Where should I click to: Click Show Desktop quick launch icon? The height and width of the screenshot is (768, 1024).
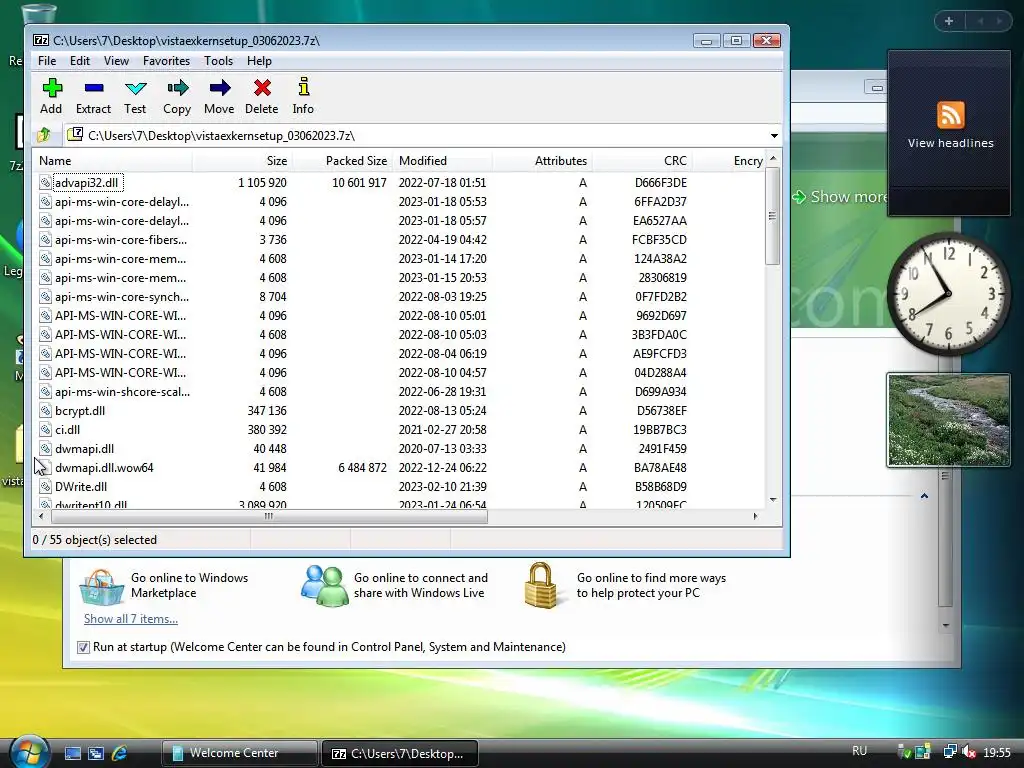pos(72,753)
